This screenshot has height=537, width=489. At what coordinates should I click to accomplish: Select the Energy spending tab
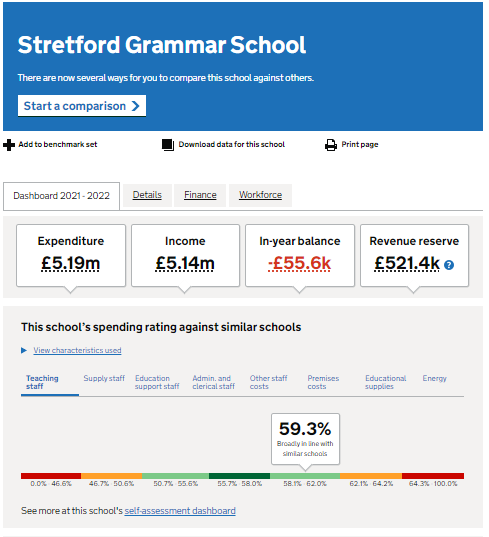[435, 378]
